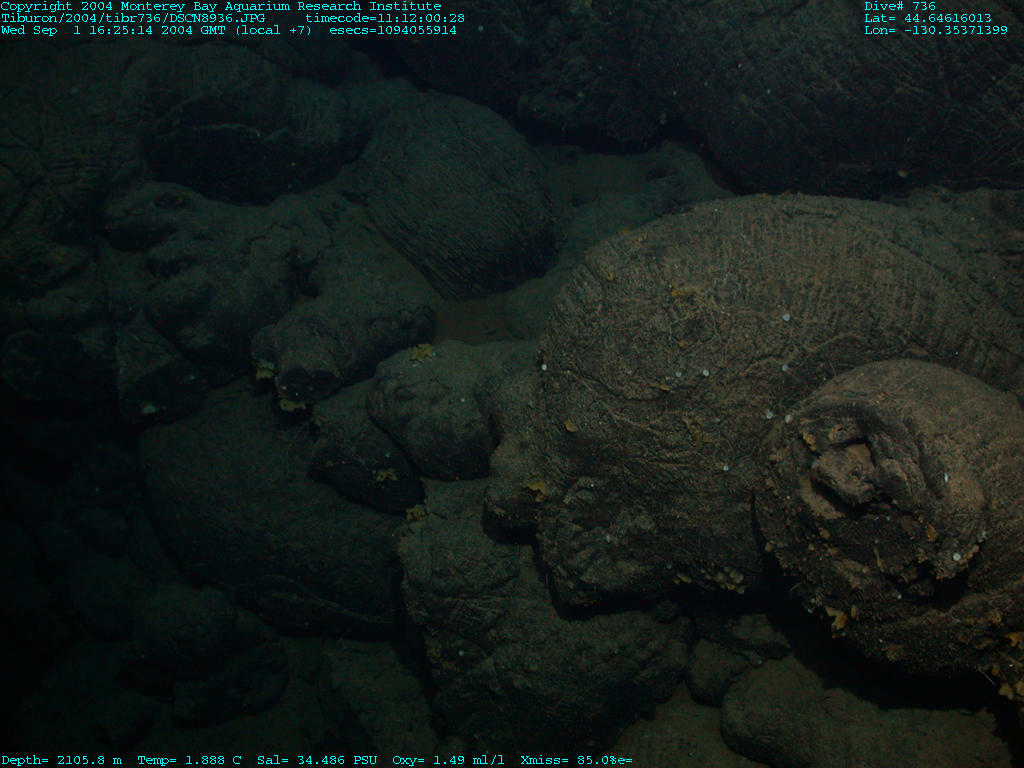Click the yellow organism on center rock top
The height and width of the screenshot is (768, 1024).
(421, 352)
